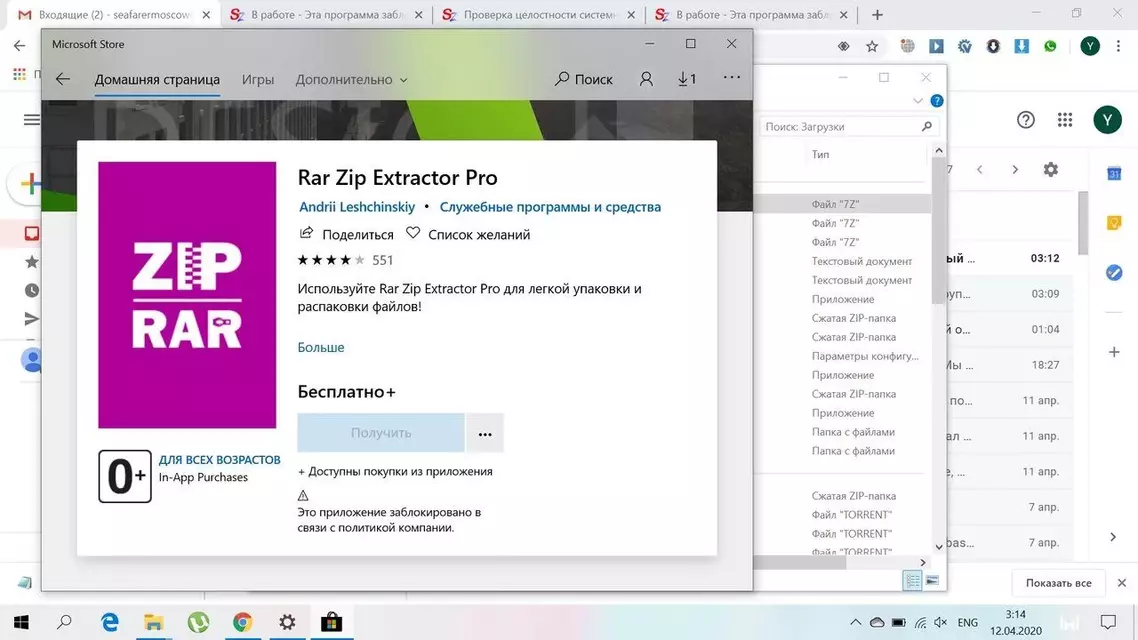Open Поиск in Microsoft Store

[584, 79]
